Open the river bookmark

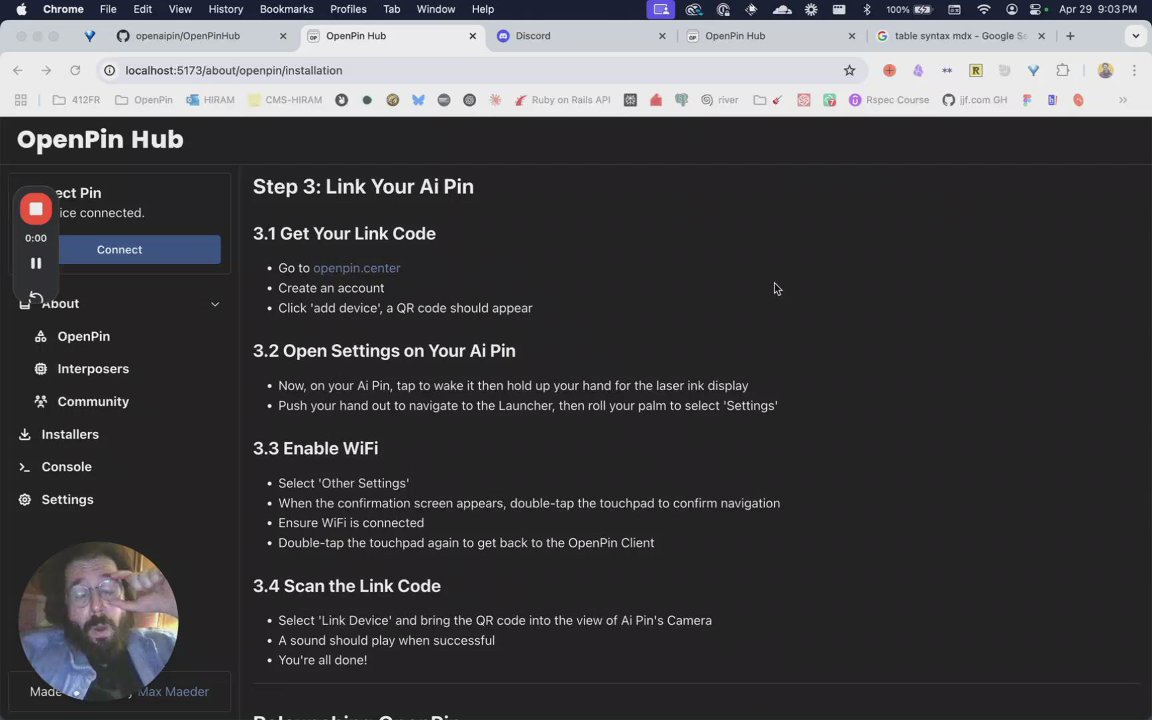719,100
